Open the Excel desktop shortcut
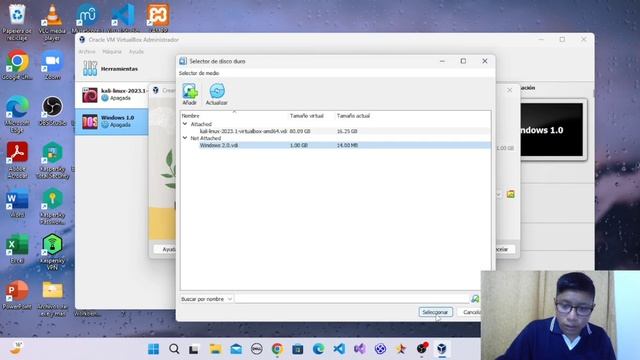Viewport: 640px width, 360px height. click(17, 249)
